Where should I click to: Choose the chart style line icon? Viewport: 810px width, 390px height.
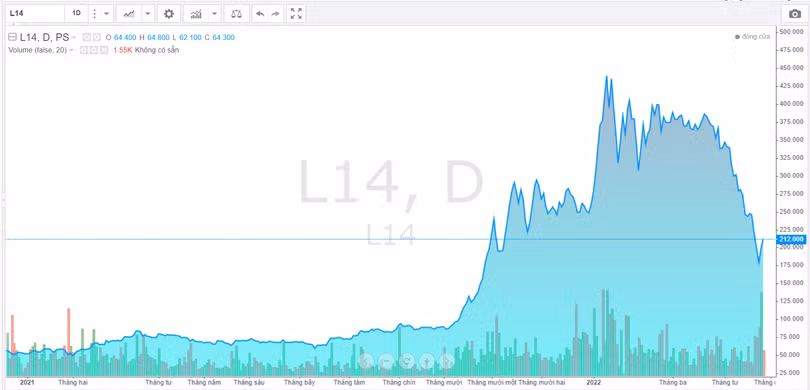129,13
